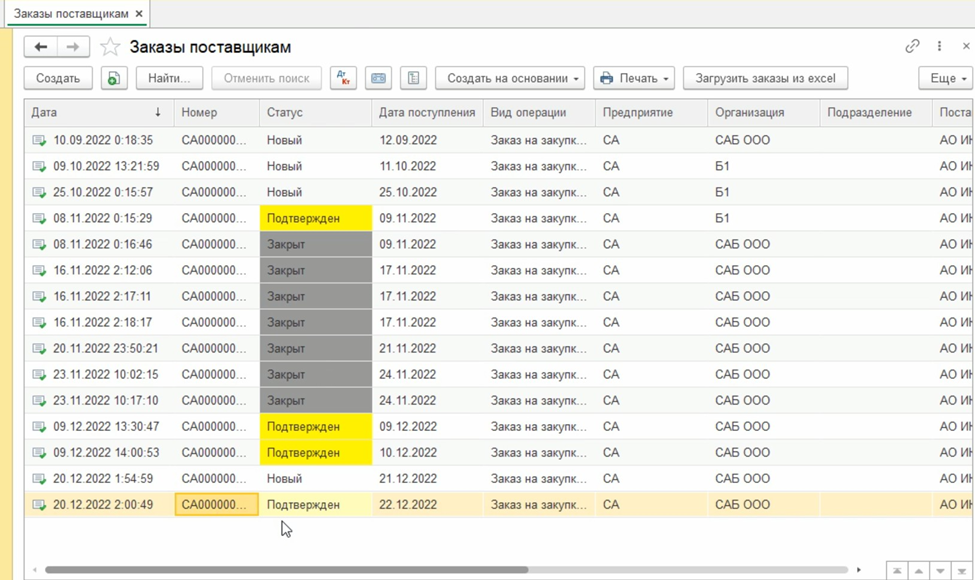Click Отменить поиск button
This screenshot has height=580, width=975.
[x=266, y=78]
